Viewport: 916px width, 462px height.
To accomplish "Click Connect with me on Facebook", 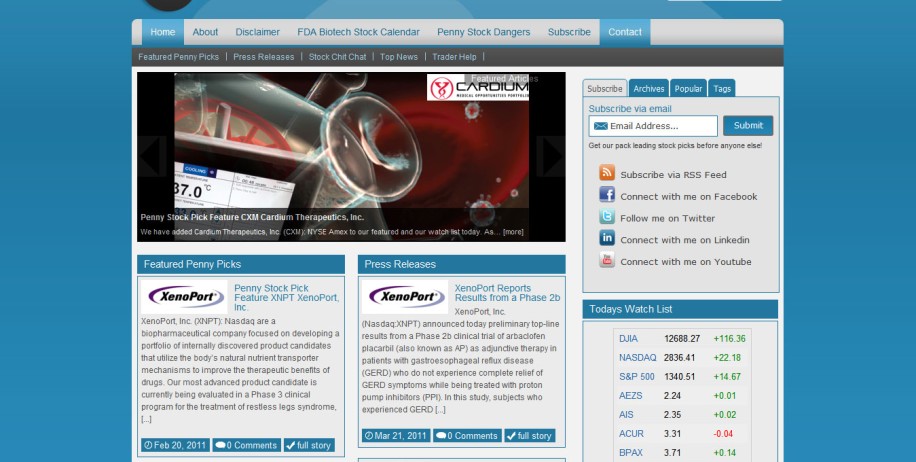I will pyautogui.click(x=689, y=197).
